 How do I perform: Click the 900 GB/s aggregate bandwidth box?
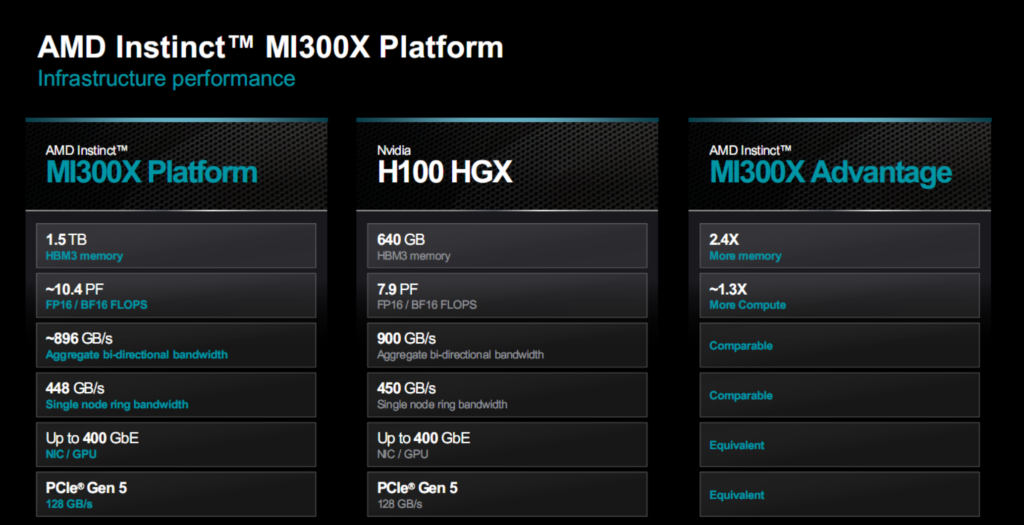(507, 345)
